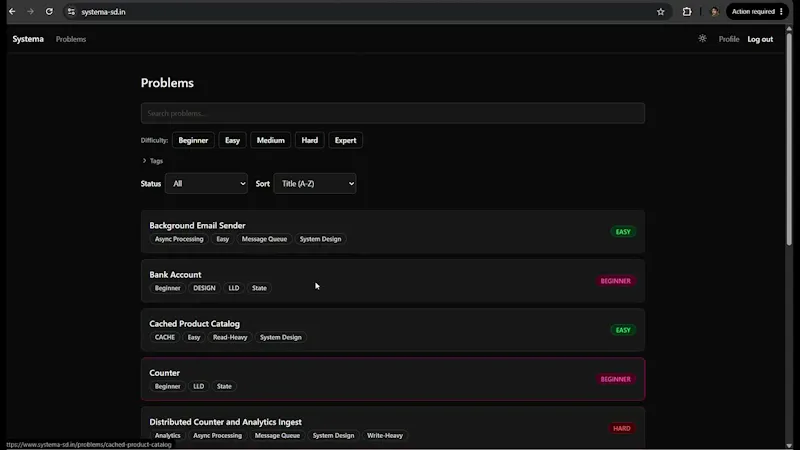800x450 pixels.
Task: Open the Sort dropdown Title (A-Z)
Action: 315,184
